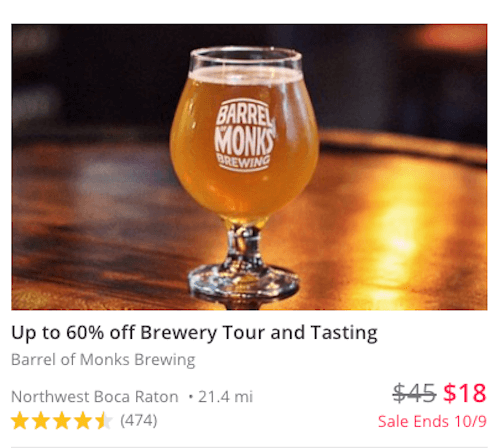Select the fourth gold rating star
Viewport: 500px width, 448px height.
83,421
